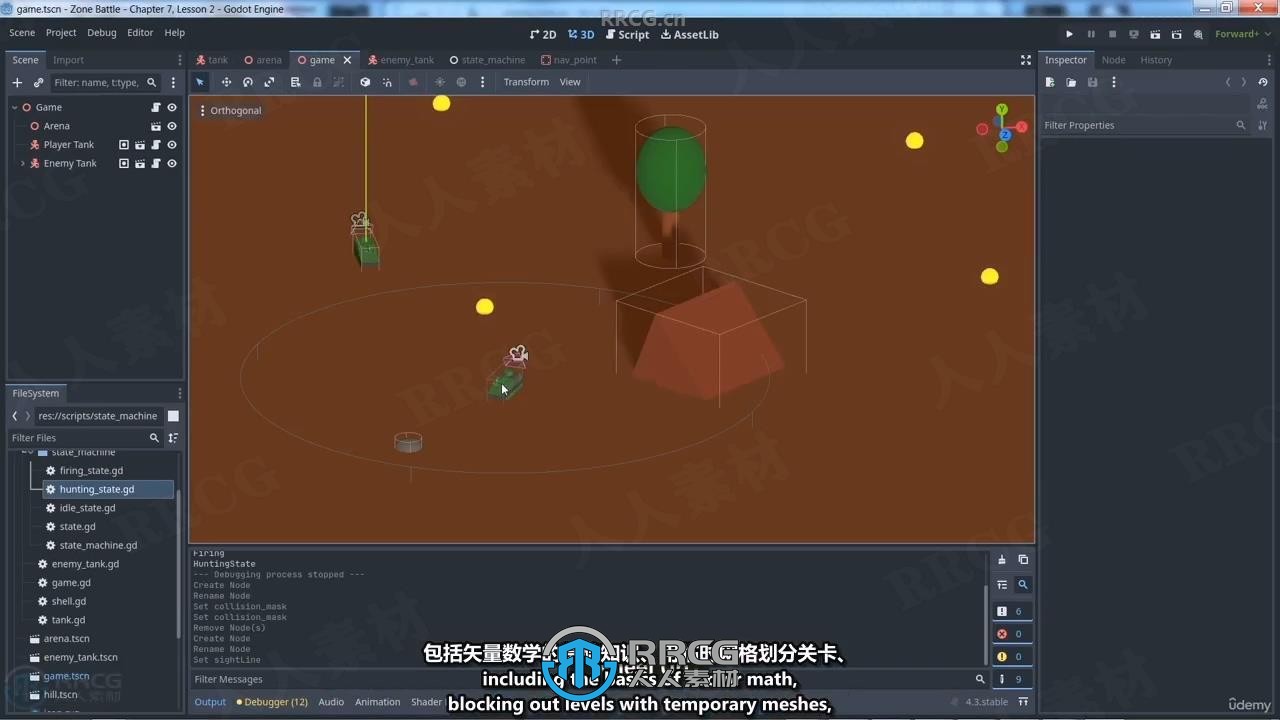1280x720 pixels.
Task: Click Add Child Node plus icon
Action: pos(17,83)
